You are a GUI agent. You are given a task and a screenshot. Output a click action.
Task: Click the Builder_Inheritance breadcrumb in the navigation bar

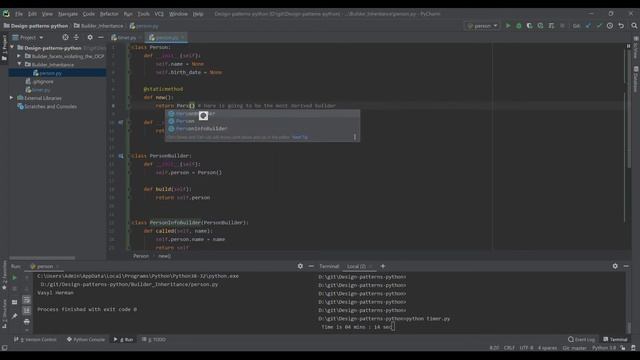(98, 26)
